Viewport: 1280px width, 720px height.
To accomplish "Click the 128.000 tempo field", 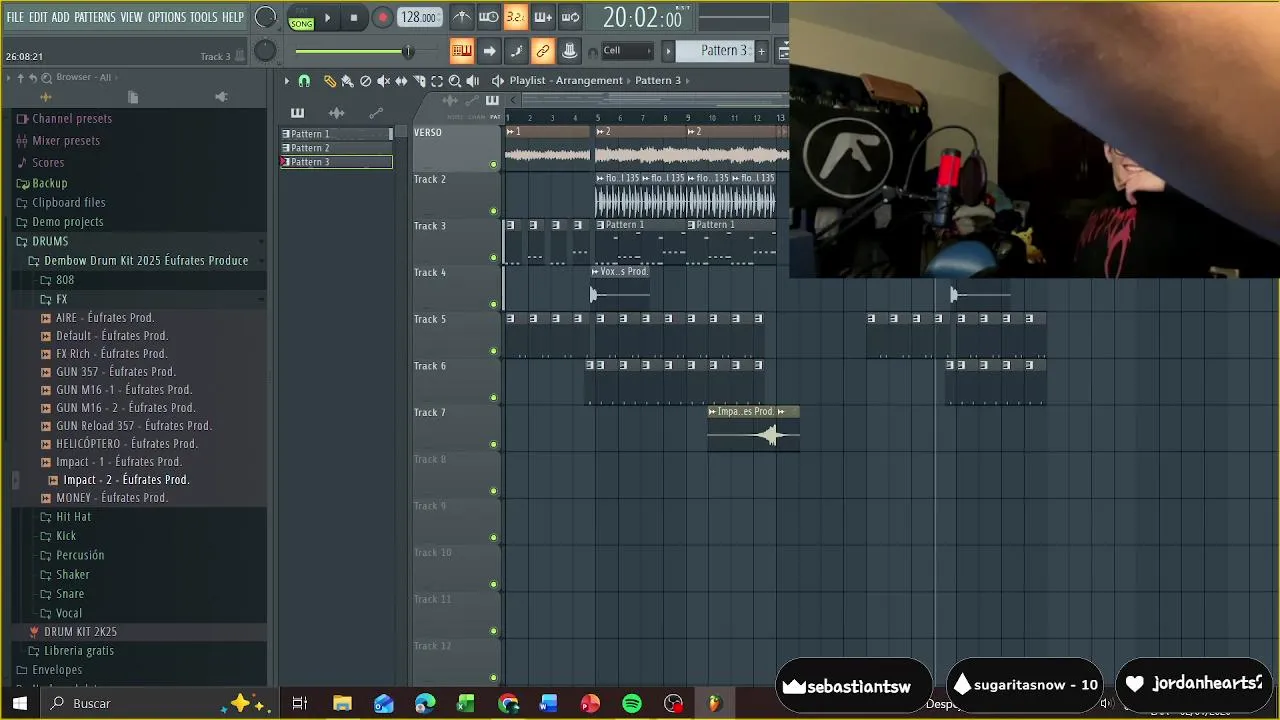I will click(x=419, y=18).
